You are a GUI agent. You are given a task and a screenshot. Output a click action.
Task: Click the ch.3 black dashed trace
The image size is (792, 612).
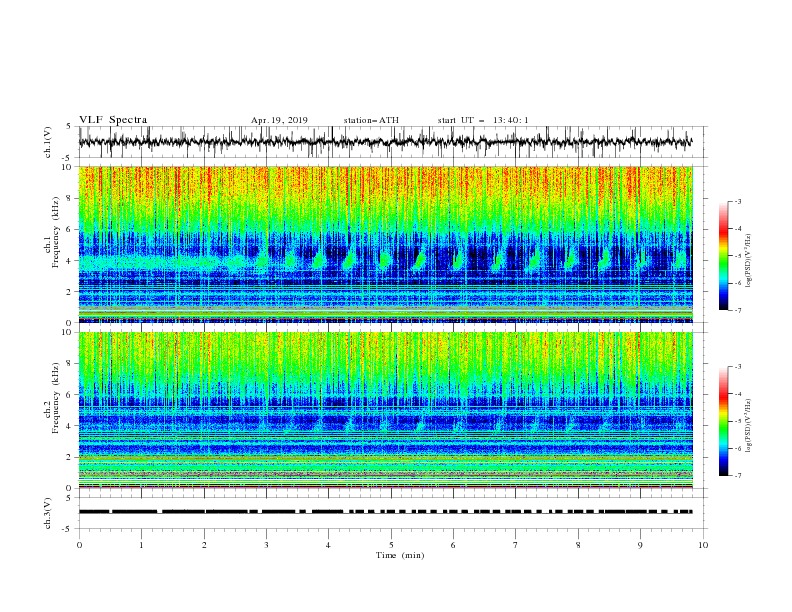click(x=385, y=512)
